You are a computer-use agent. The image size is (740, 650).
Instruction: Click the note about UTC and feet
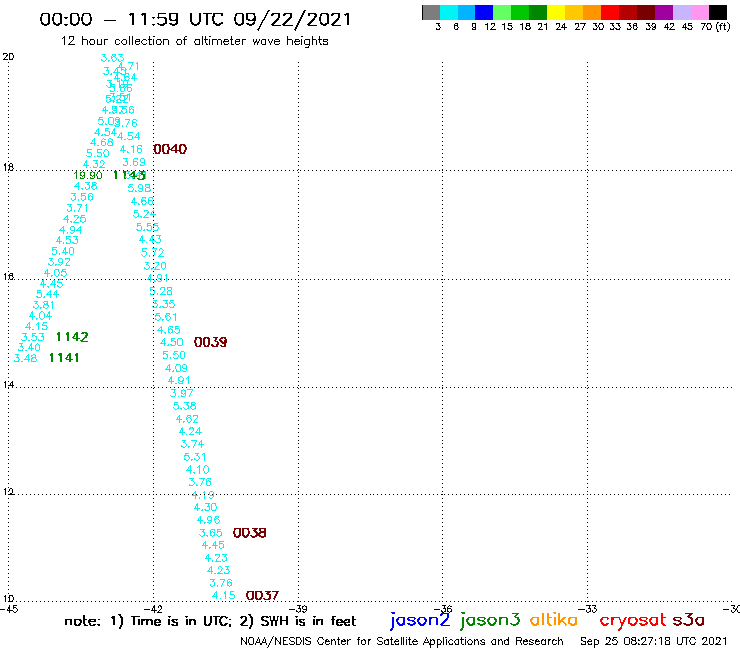coord(210,621)
